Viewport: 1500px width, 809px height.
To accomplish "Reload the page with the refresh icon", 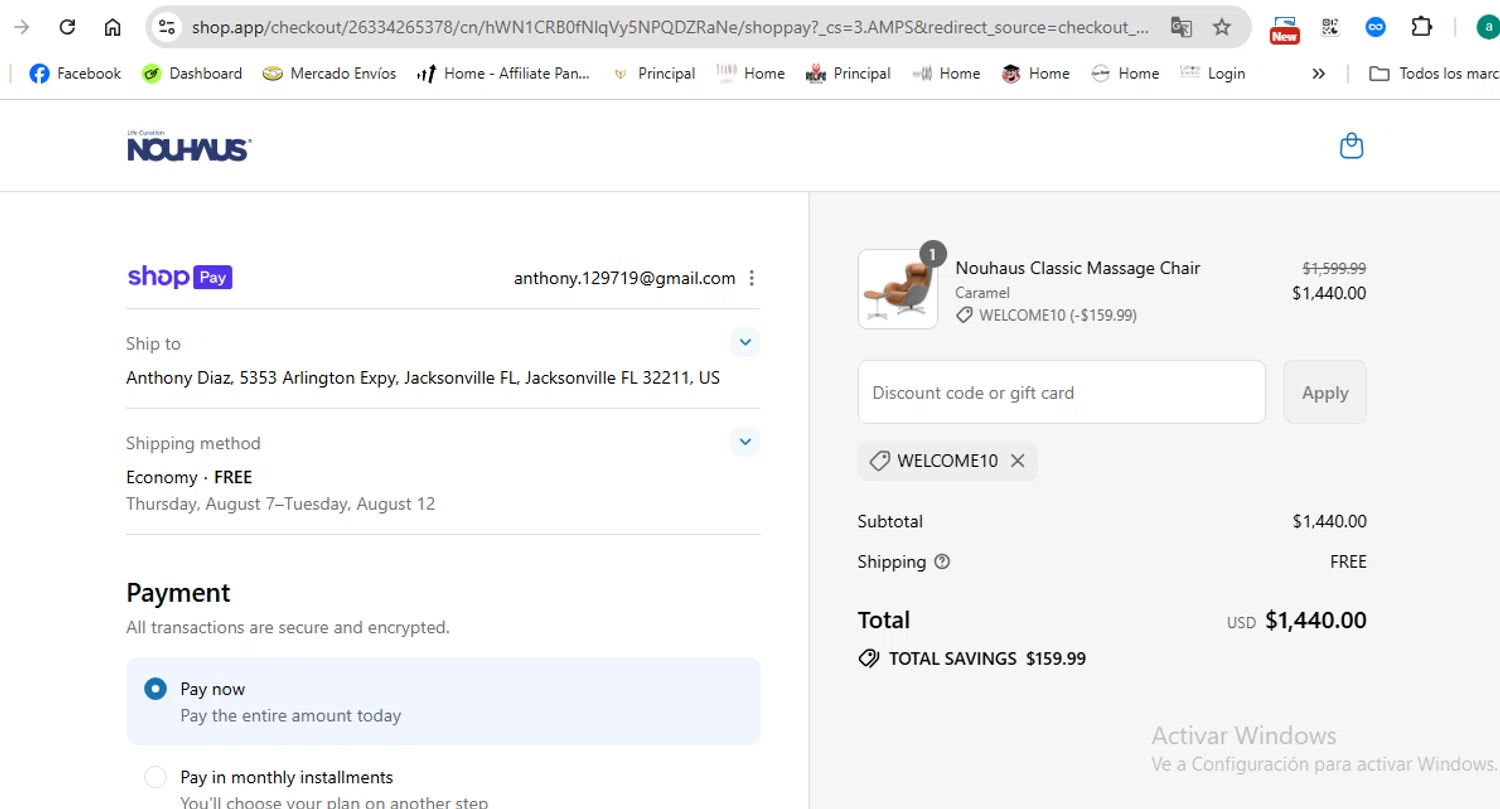I will pos(68,27).
